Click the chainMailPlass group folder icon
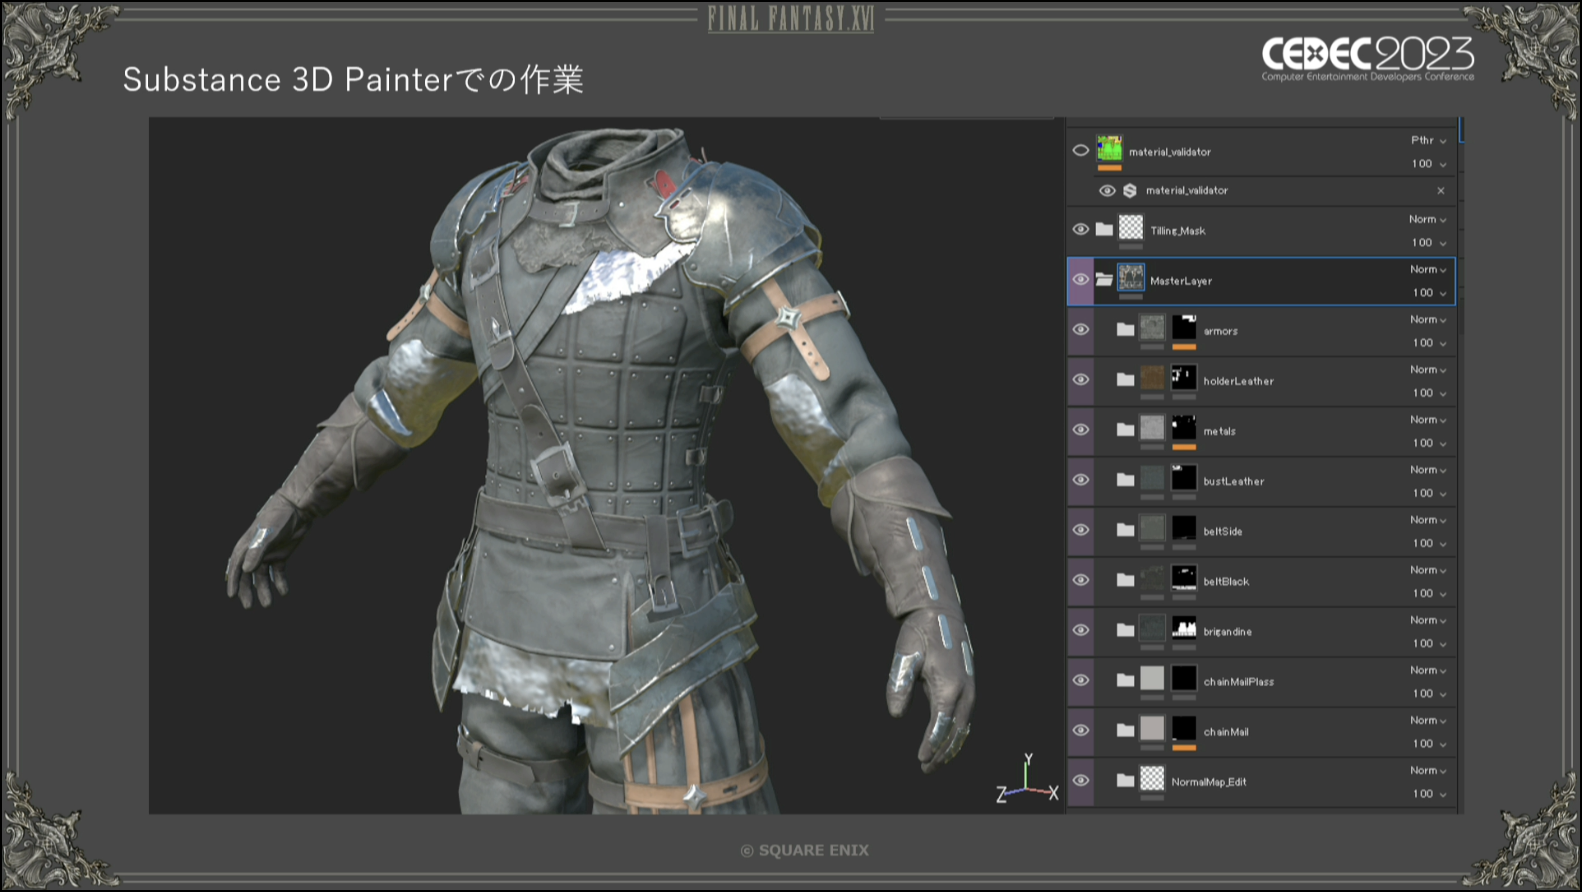This screenshot has width=1582, height=892. pyautogui.click(x=1125, y=679)
